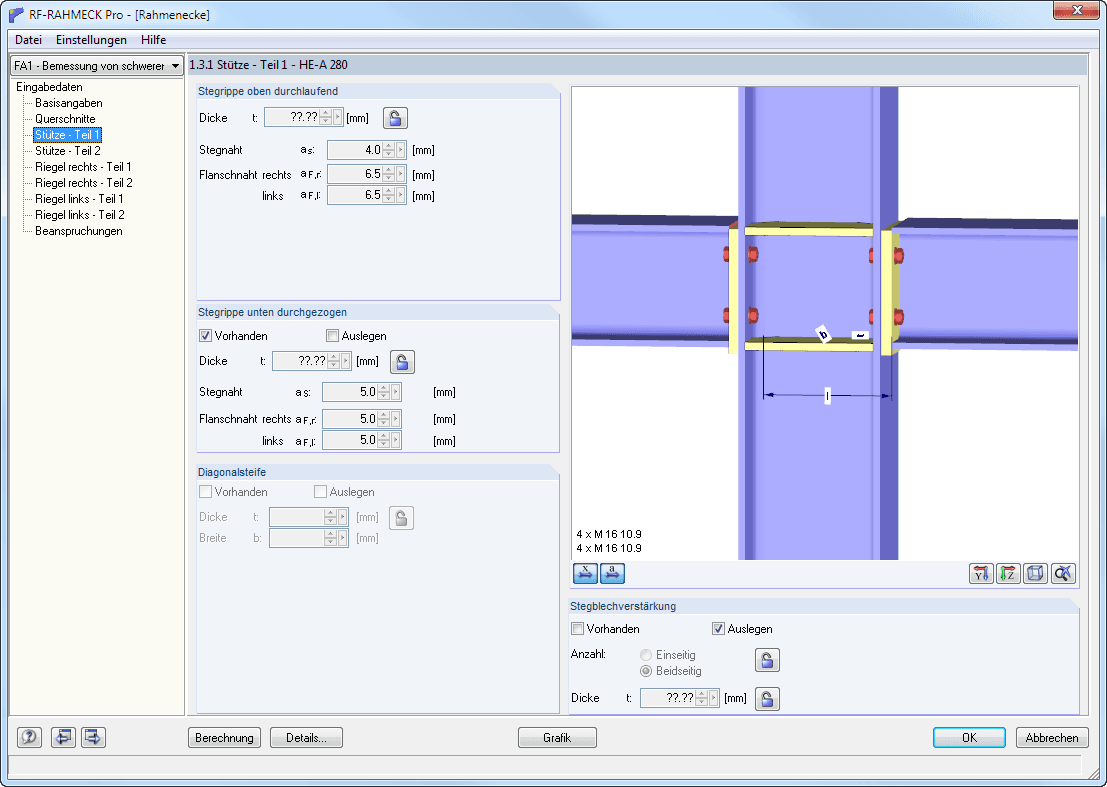
Task: Switch graphic to view along Z axis
Action: [1008, 573]
